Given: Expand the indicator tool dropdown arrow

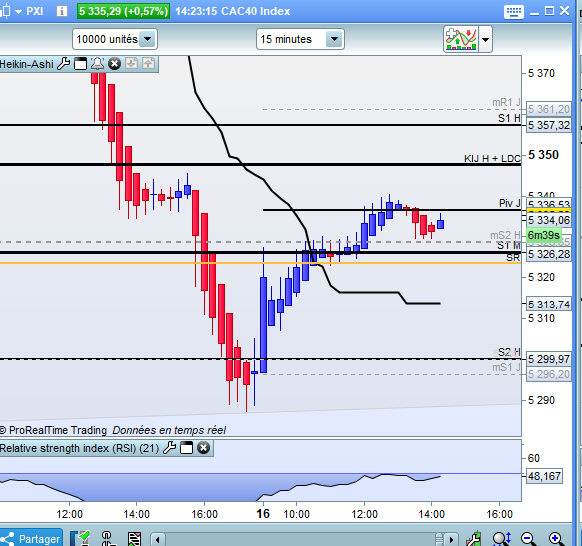Looking at the screenshot, I should pyautogui.click(x=485, y=39).
